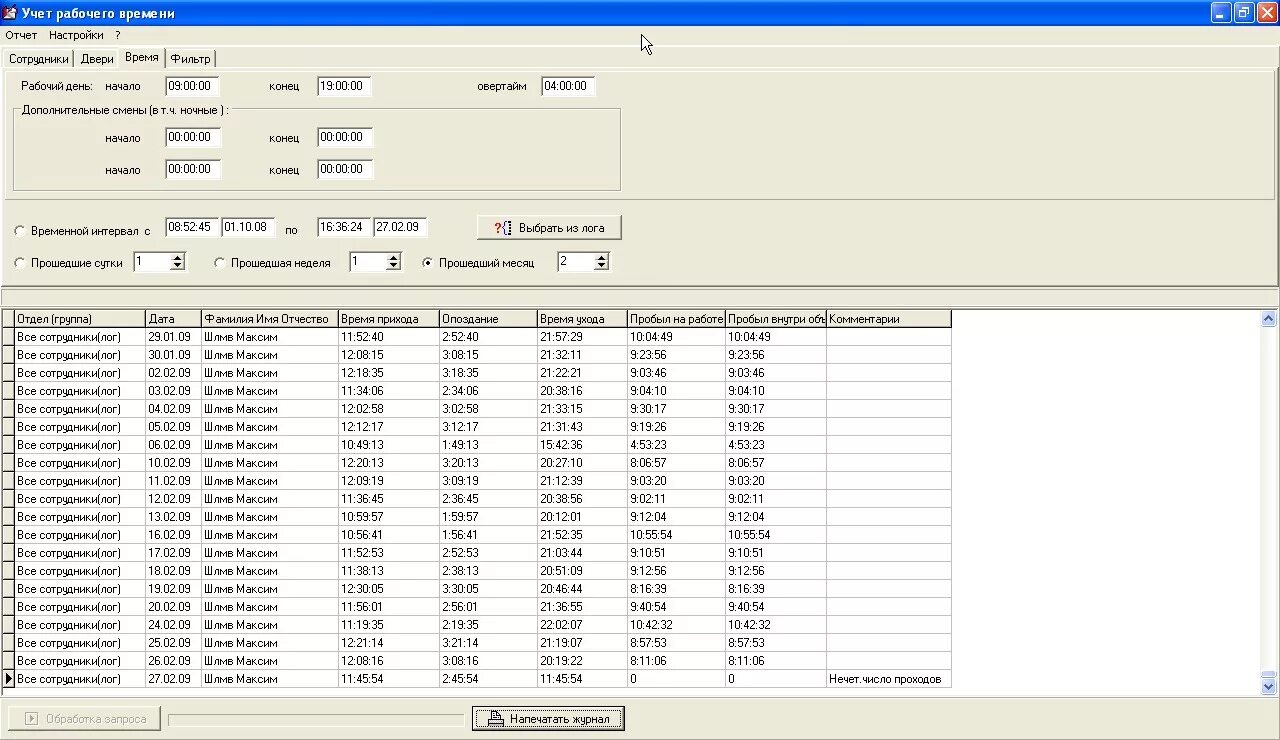This screenshot has width=1280, height=740.
Task: Select the Временной интервал radio button
Action: pyautogui.click(x=20, y=231)
